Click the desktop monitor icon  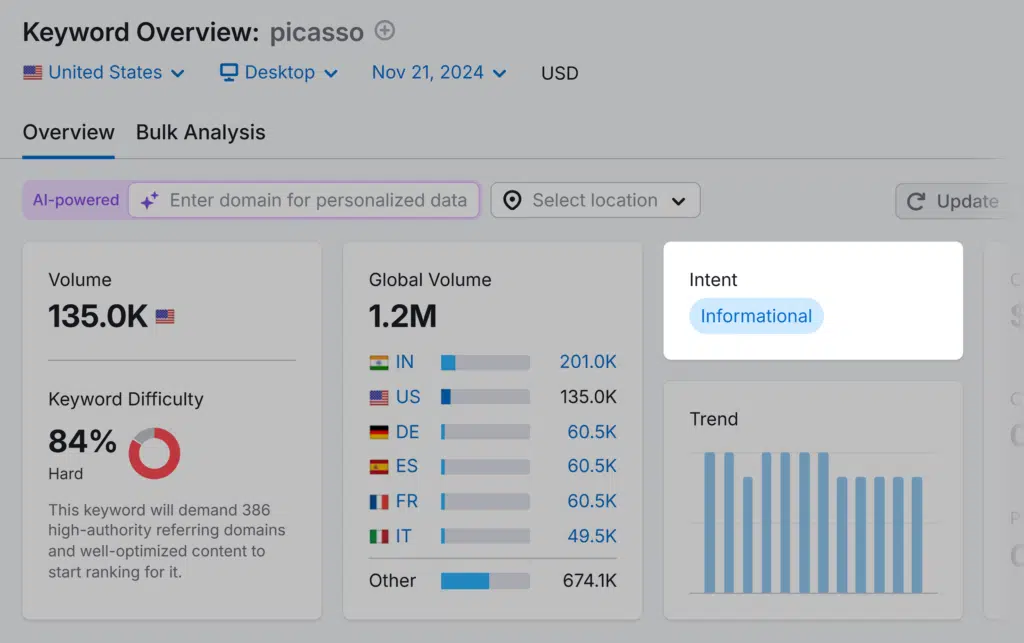tap(229, 73)
